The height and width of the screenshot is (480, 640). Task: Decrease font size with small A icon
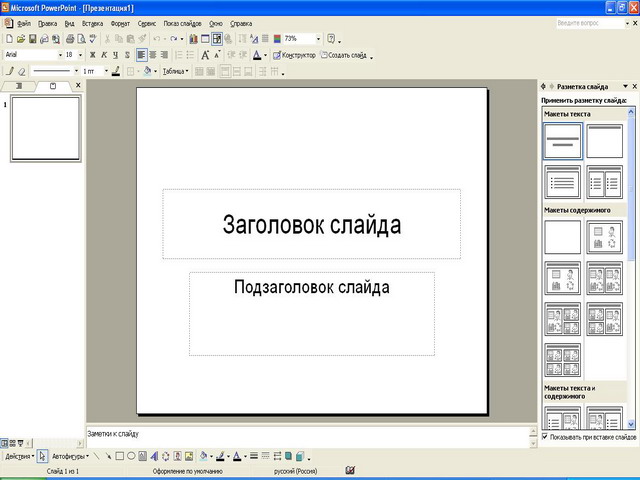[x=217, y=54]
